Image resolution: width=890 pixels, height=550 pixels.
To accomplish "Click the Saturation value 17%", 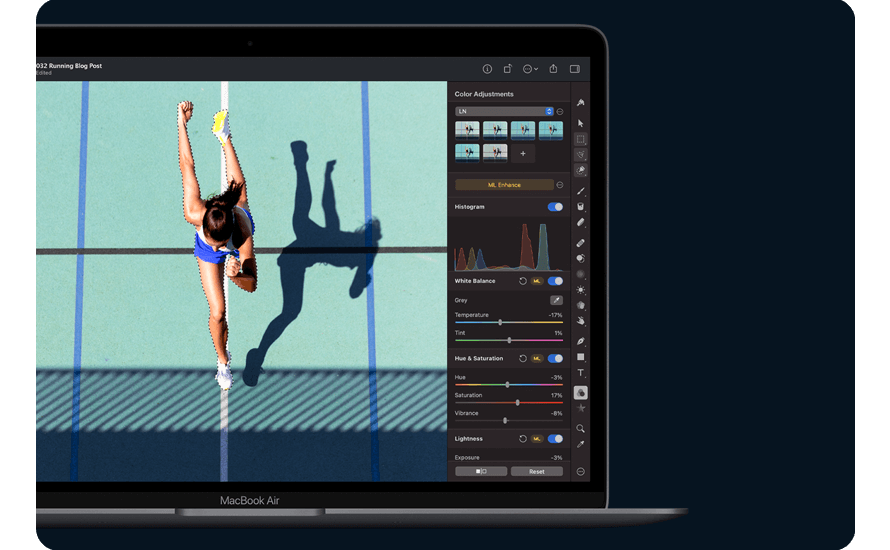I will tap(557, 395).
